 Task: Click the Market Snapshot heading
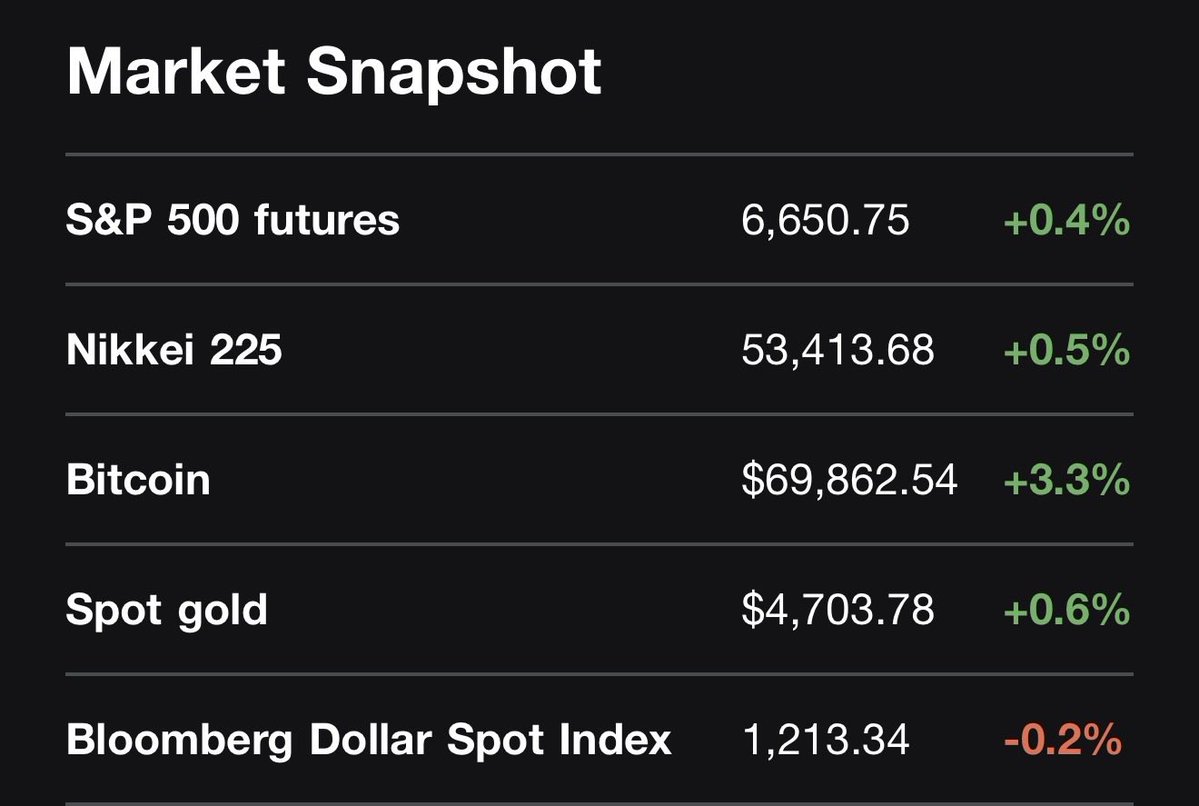pos(334,72)
